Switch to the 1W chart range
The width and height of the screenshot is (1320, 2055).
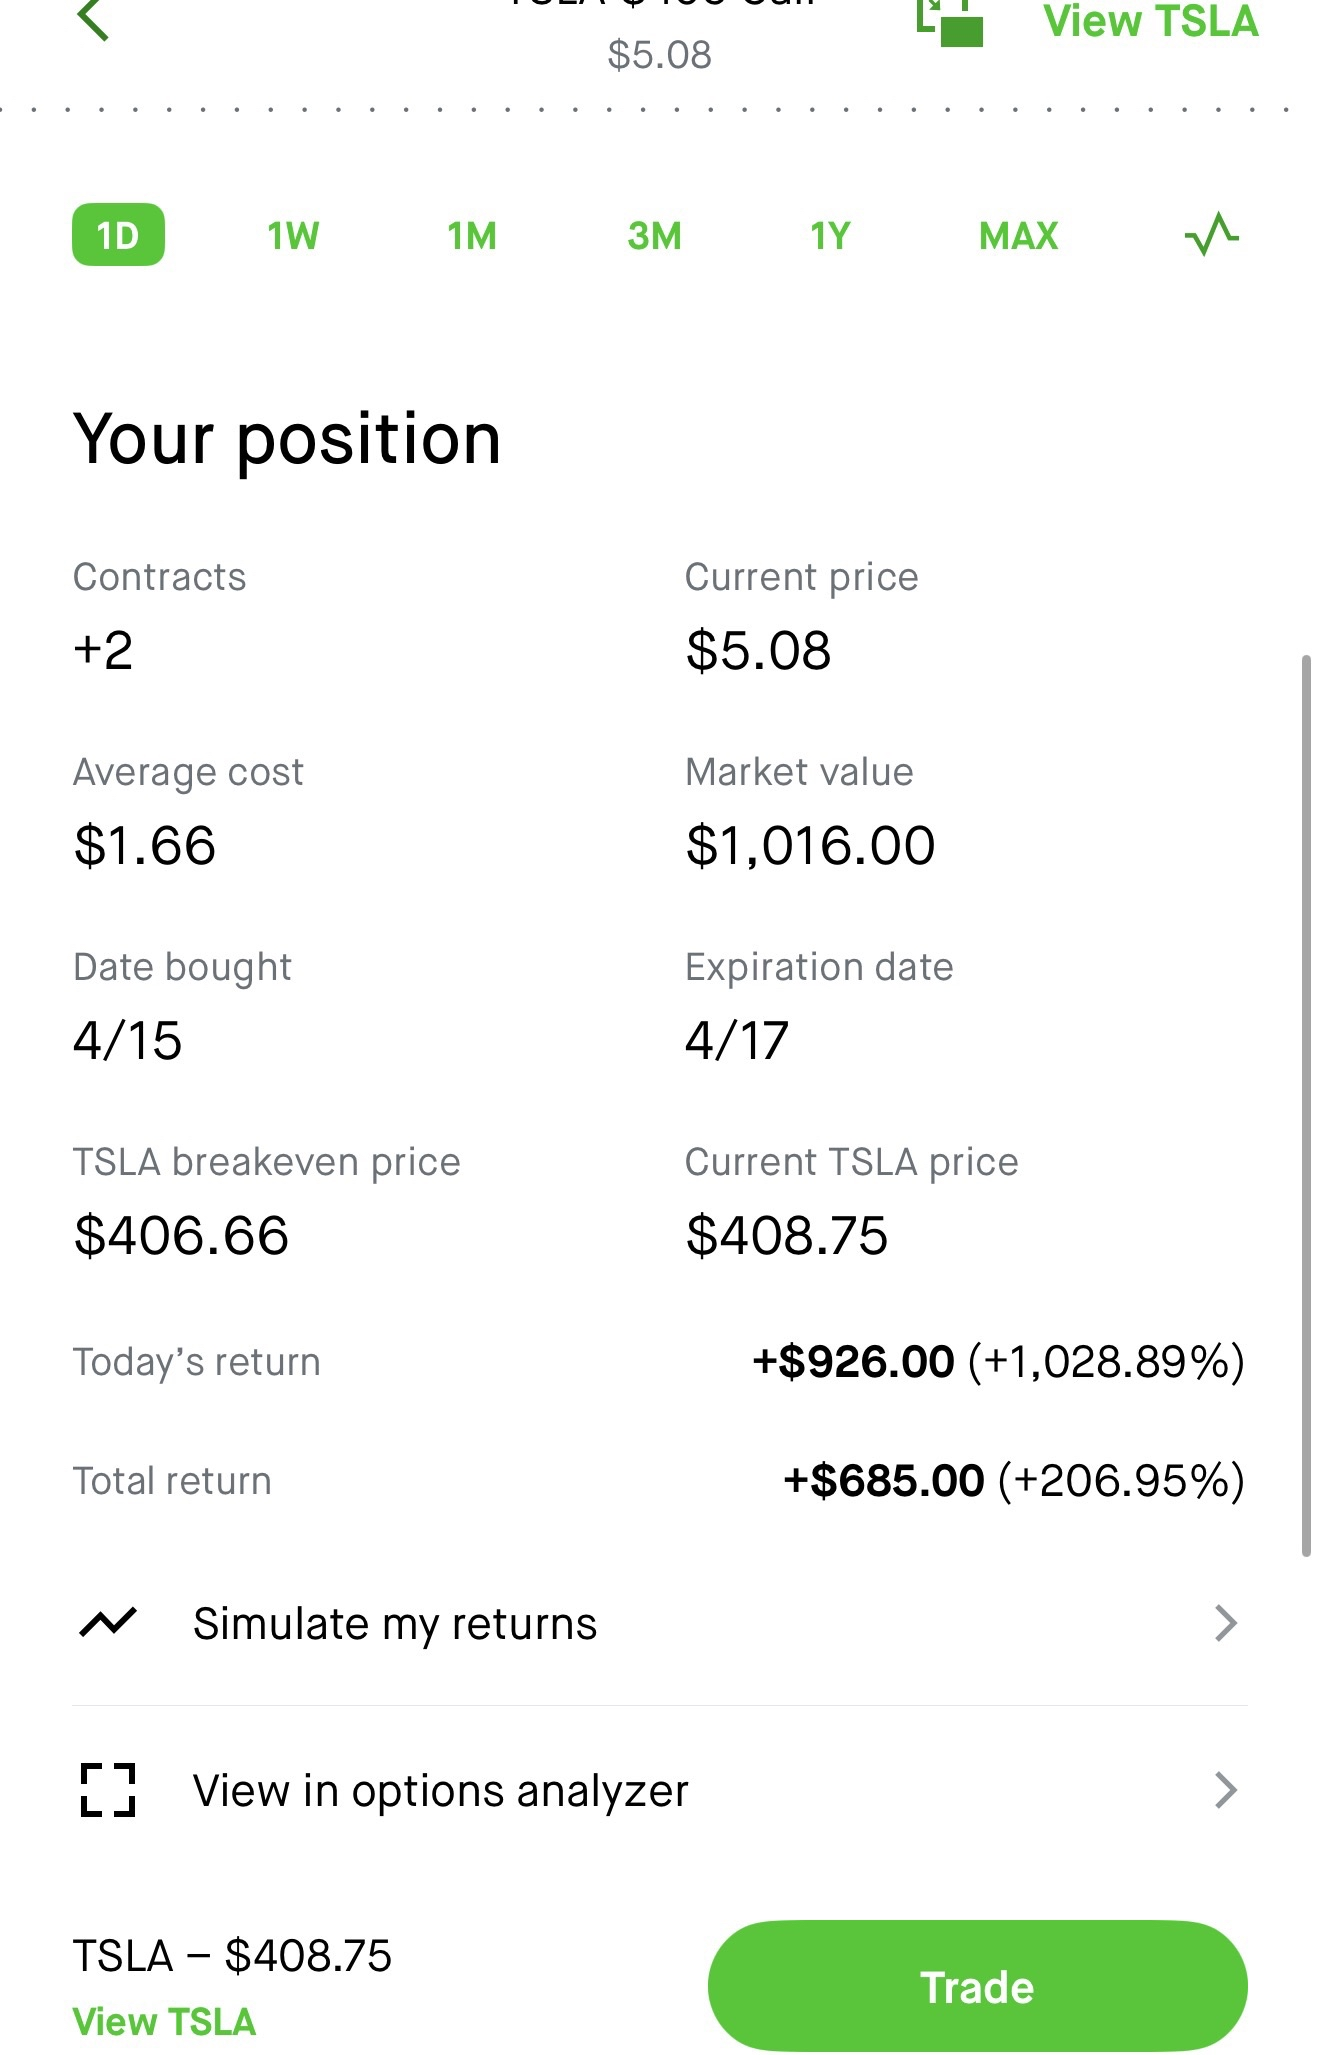[293, 236]
